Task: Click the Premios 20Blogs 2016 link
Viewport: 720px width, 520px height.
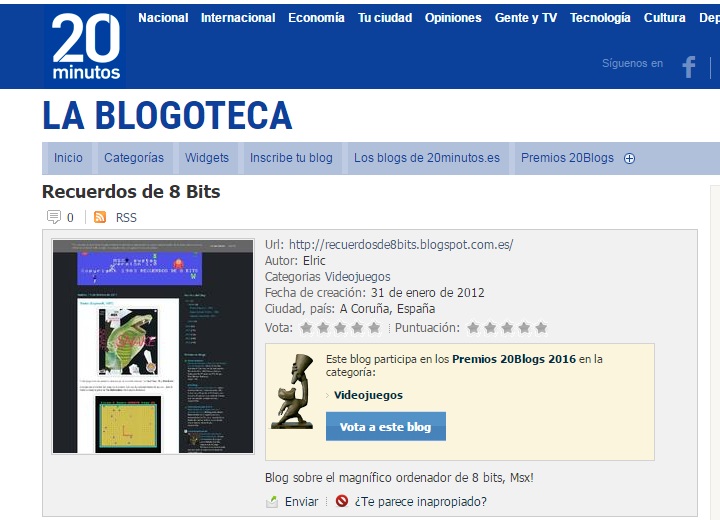Action: pyautogui.click(x=514, y=359)
